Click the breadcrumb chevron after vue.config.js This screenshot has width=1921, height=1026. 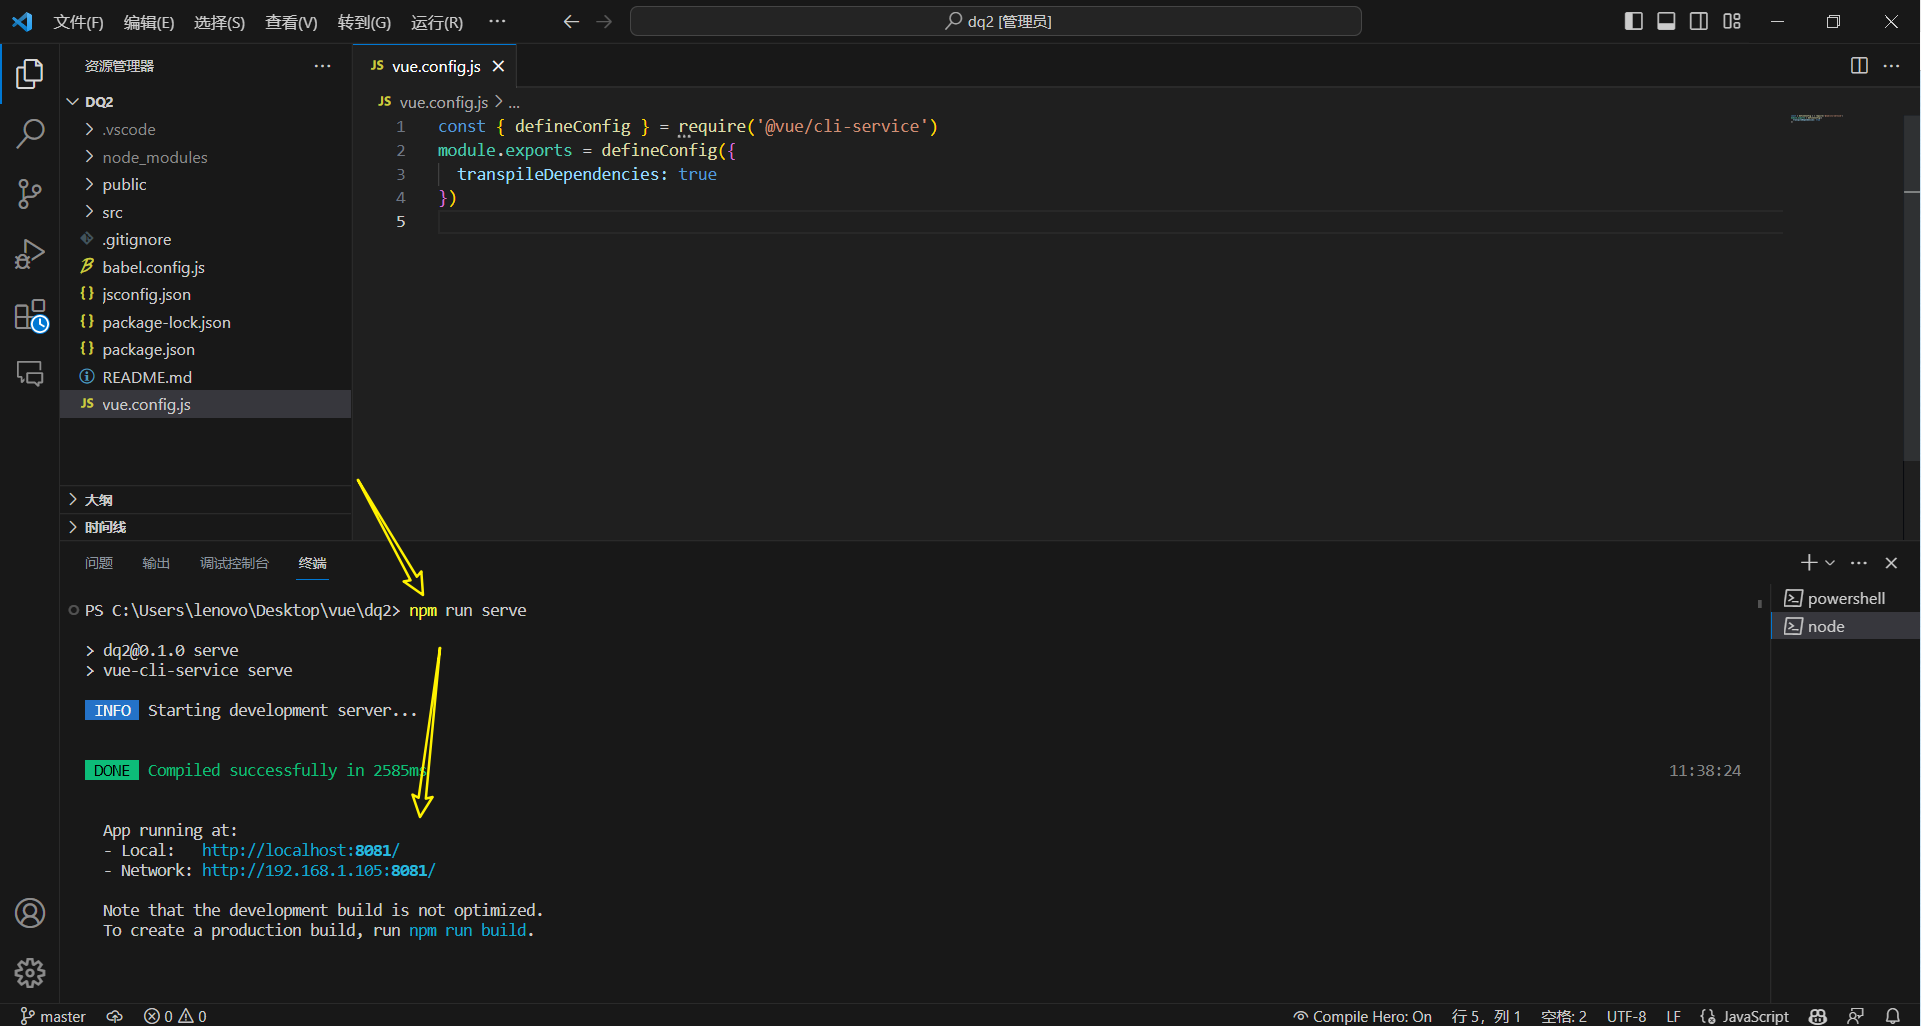(498, 102)
